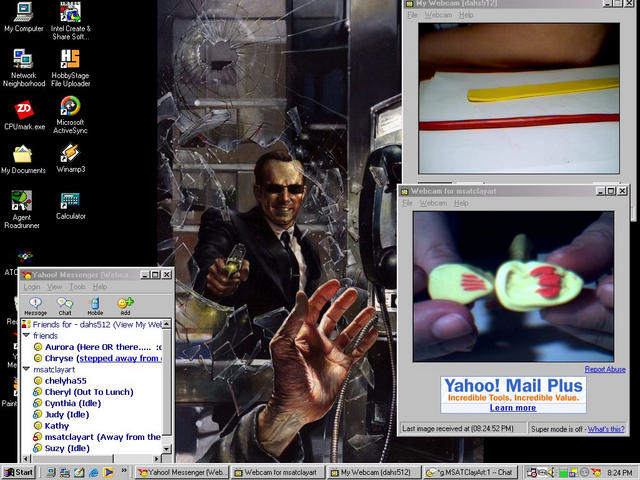Open File menu in My Webcam window
This screenshot has width=640, height=480.
click(x=412, y=15)
